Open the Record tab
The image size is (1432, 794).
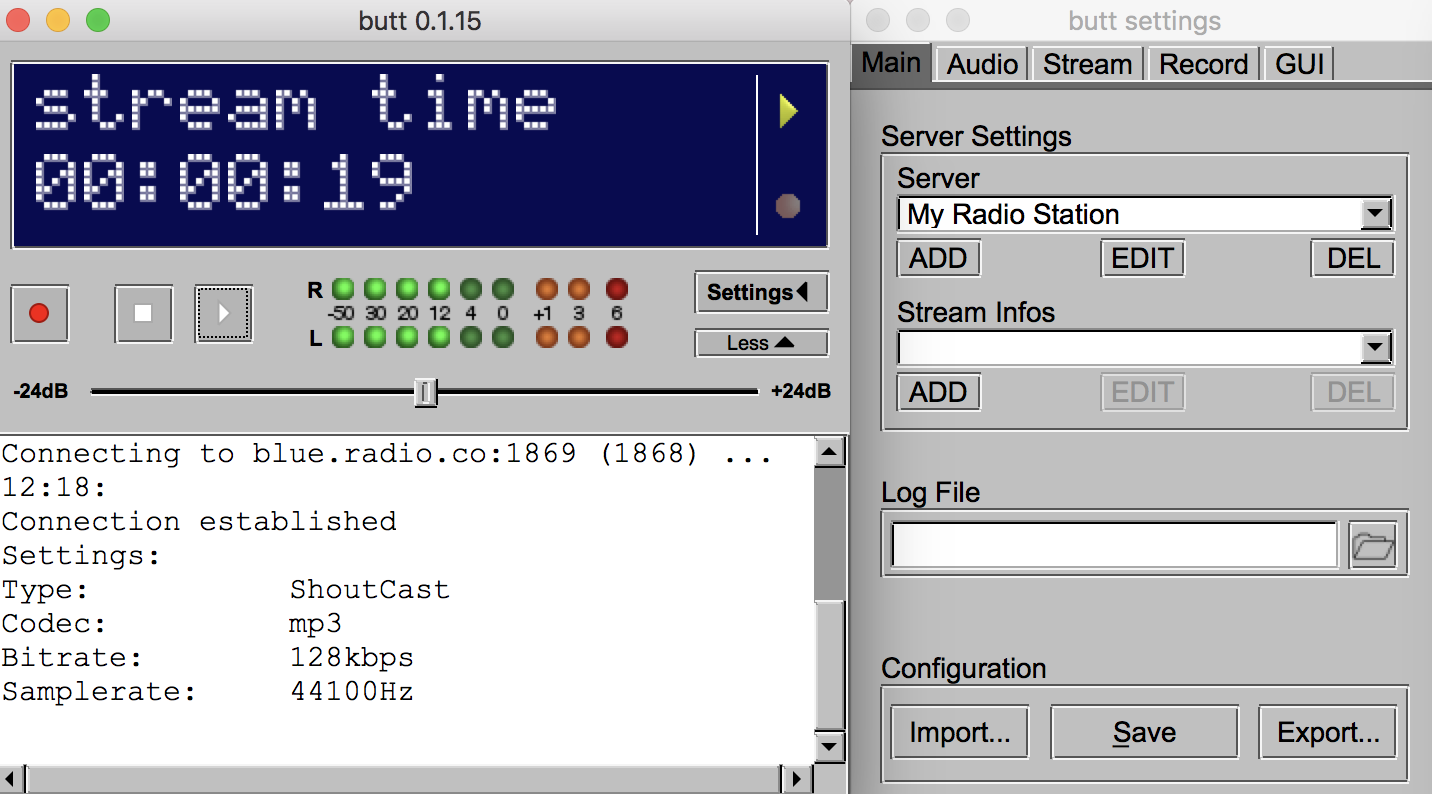(1203, 64)
